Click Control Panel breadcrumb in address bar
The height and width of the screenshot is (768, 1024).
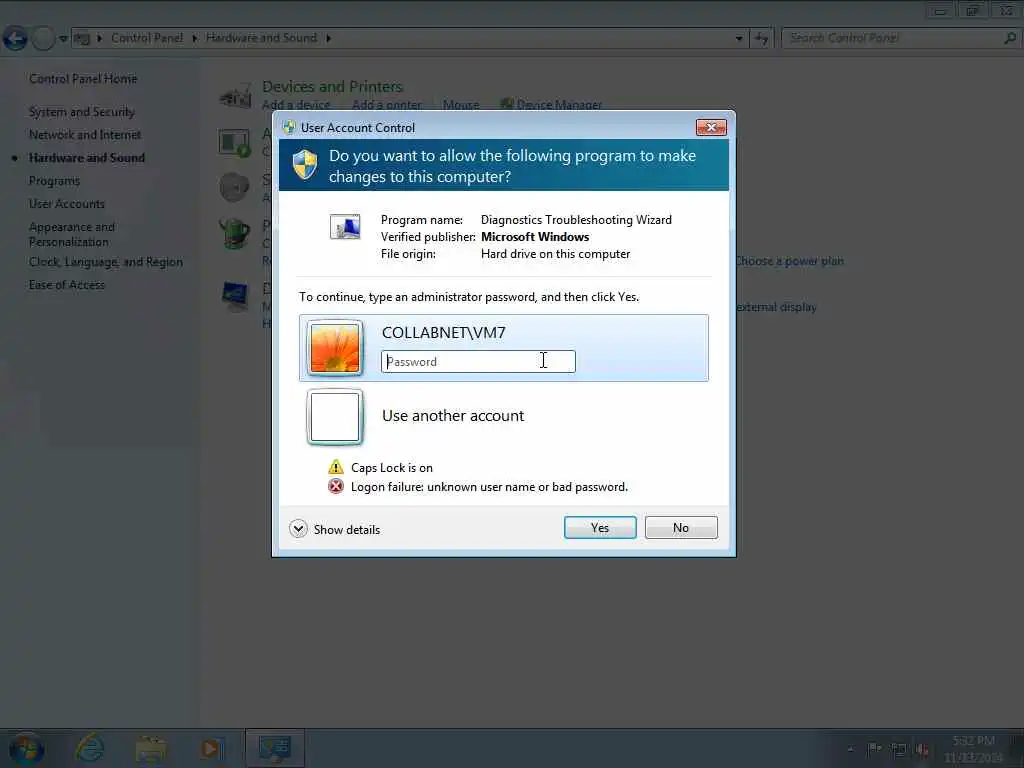click(147, 38)
